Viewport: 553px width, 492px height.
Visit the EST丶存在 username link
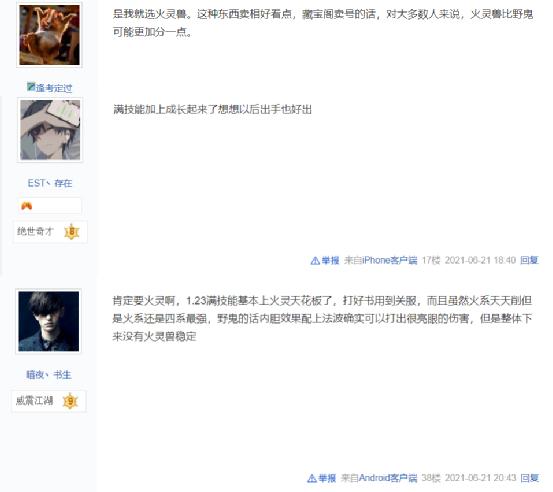[50, 183]
